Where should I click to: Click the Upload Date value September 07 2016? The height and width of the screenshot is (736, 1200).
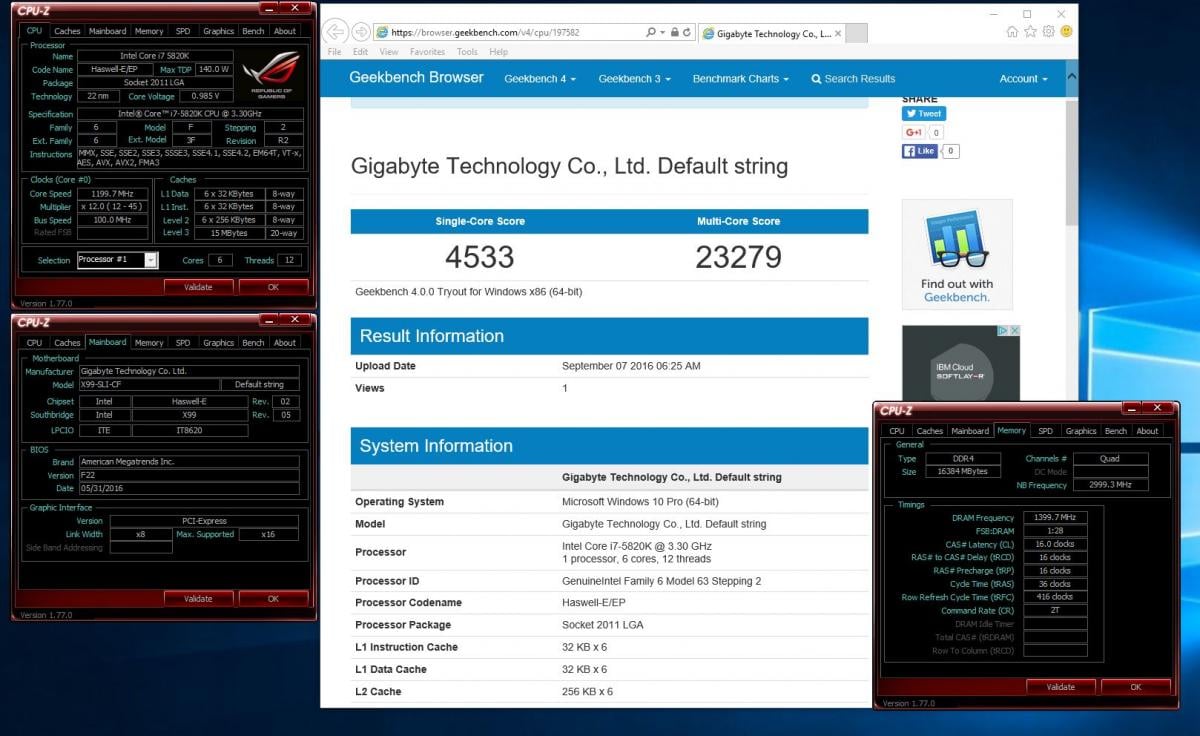631,366
